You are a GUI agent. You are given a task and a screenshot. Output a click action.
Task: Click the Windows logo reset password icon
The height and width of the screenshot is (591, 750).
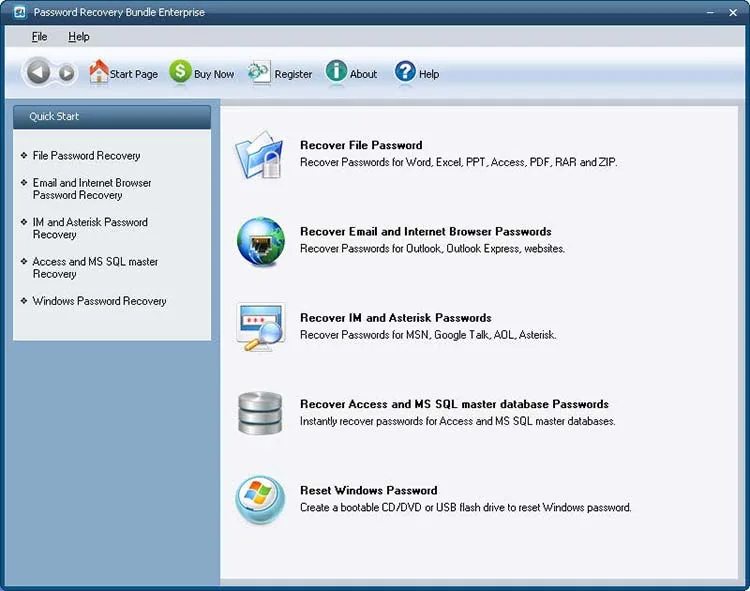[x=260, y=500]
